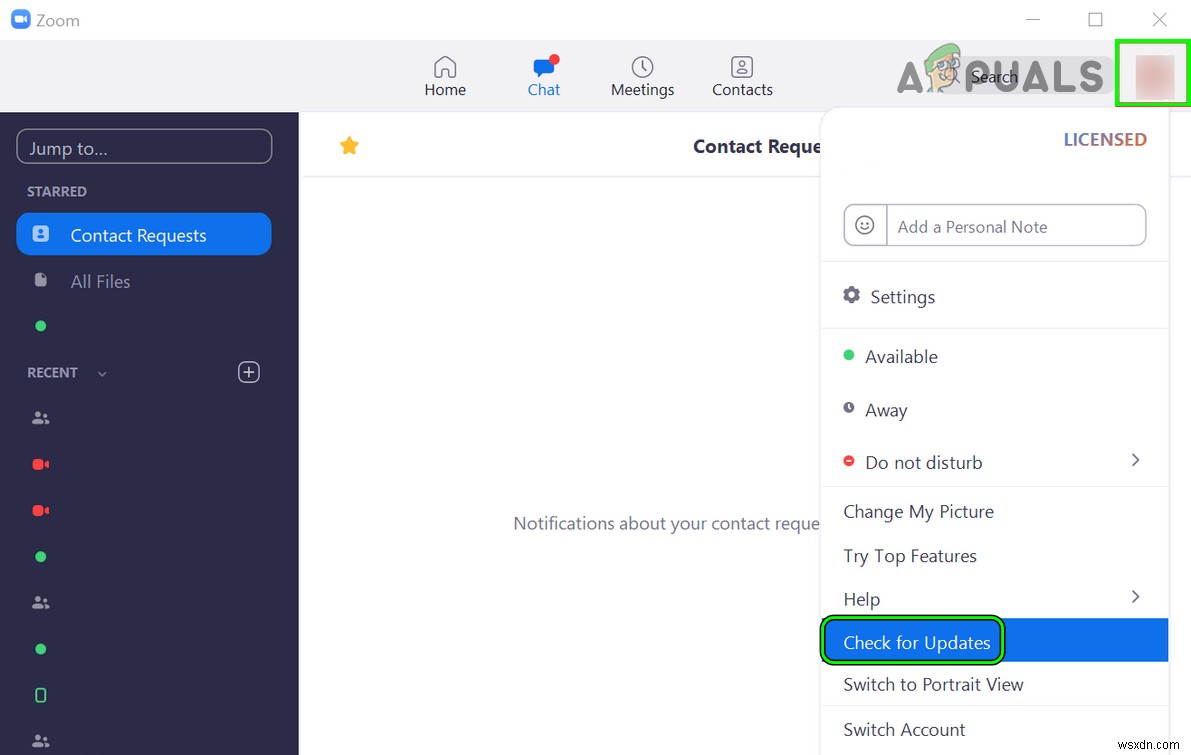This screenshot has height=755, width=1191.
Task: Click the yellow star icon
Action: 349,146
